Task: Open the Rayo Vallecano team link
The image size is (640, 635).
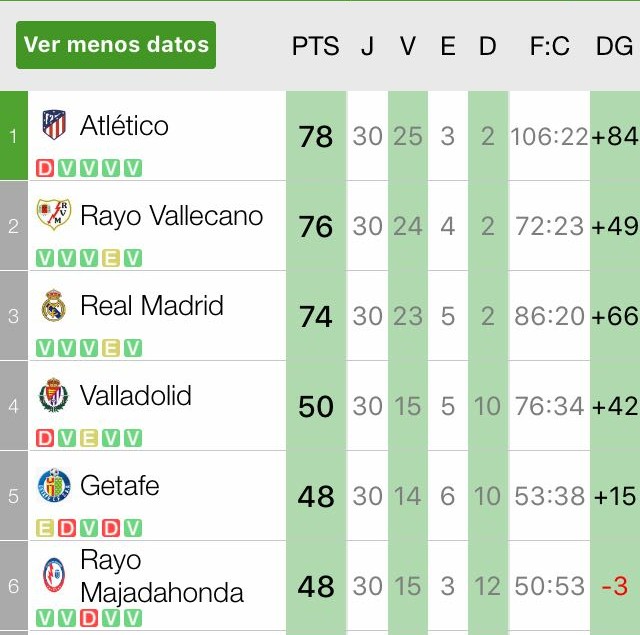Action: [x=171, y=215]
